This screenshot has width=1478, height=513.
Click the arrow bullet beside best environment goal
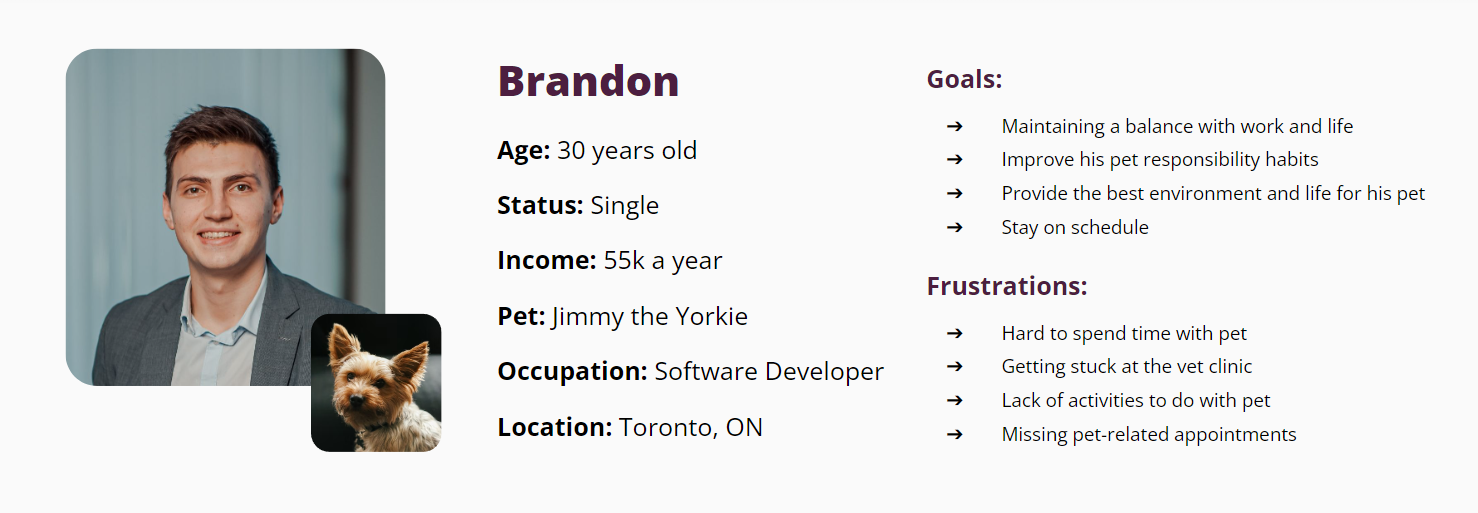(x=954, y=193)
